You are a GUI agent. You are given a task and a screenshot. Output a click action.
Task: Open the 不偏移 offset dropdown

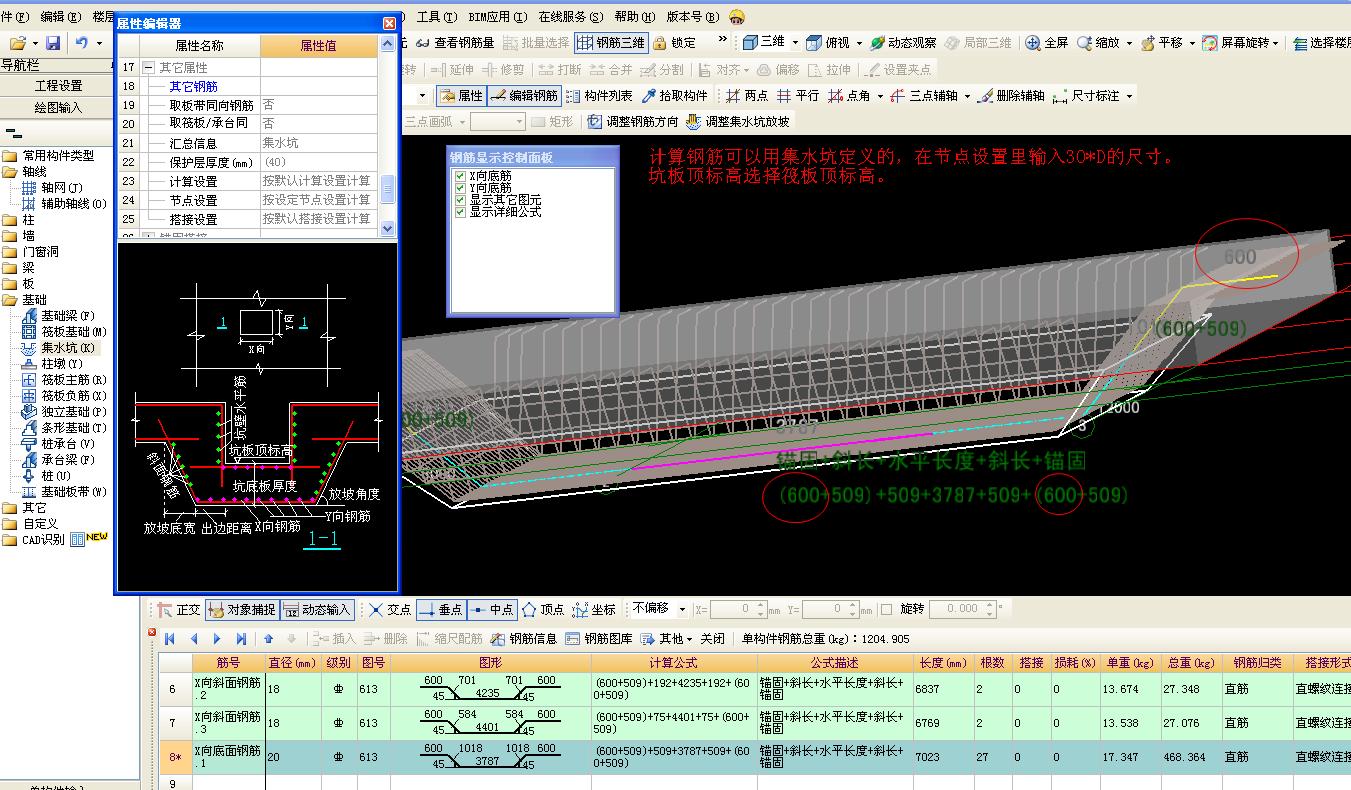coord(683,609)
